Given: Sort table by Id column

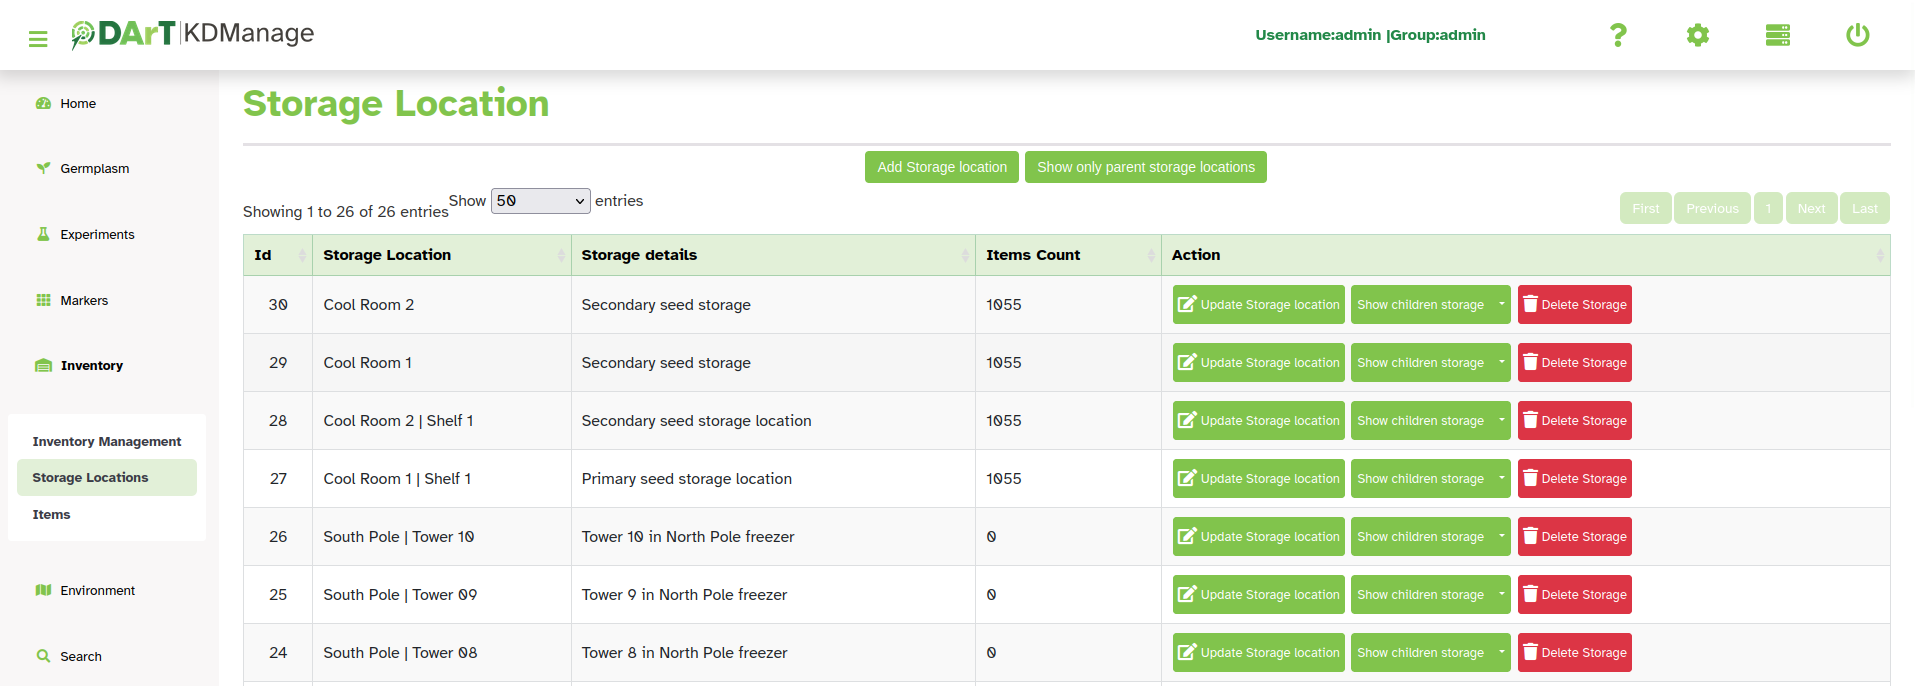Looking at the screenshot, I should [277, 255].
